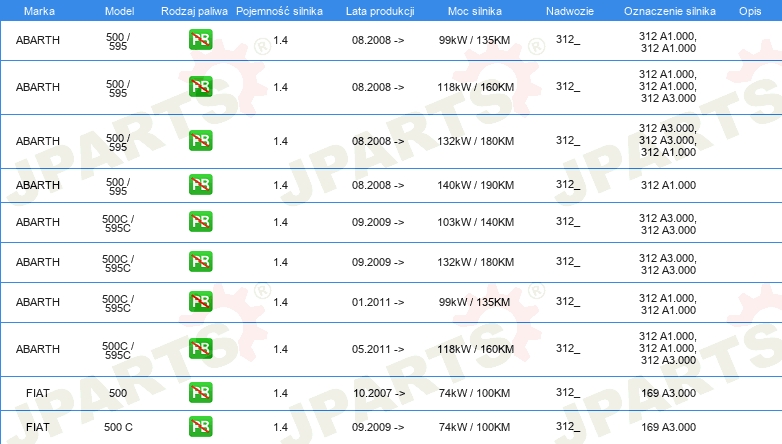
Task: Select the 140kW / 190KM power cell
Action: tap(475, 185)
